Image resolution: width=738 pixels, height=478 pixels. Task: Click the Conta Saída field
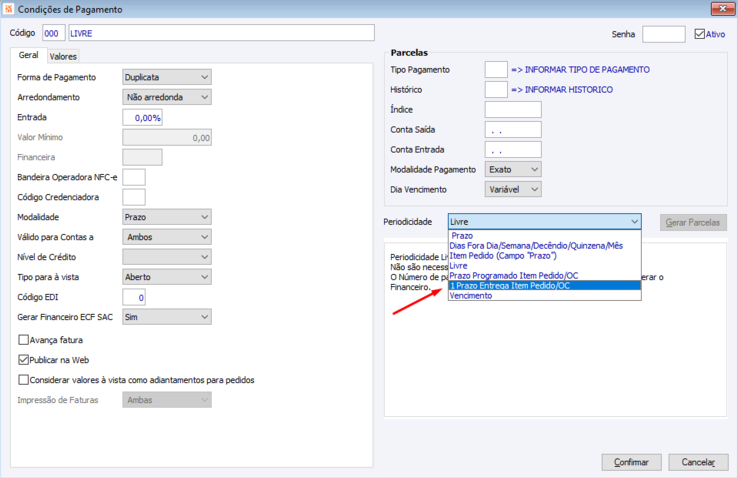pyautogui.click(x=513, y=129)
